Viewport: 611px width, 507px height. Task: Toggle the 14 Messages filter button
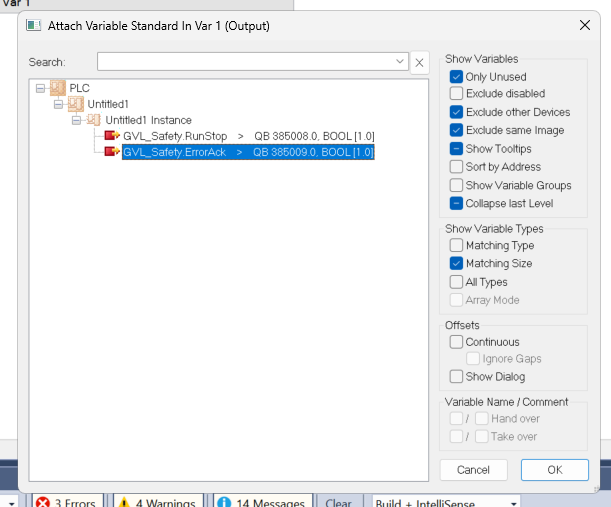click(x=263, y=502)
